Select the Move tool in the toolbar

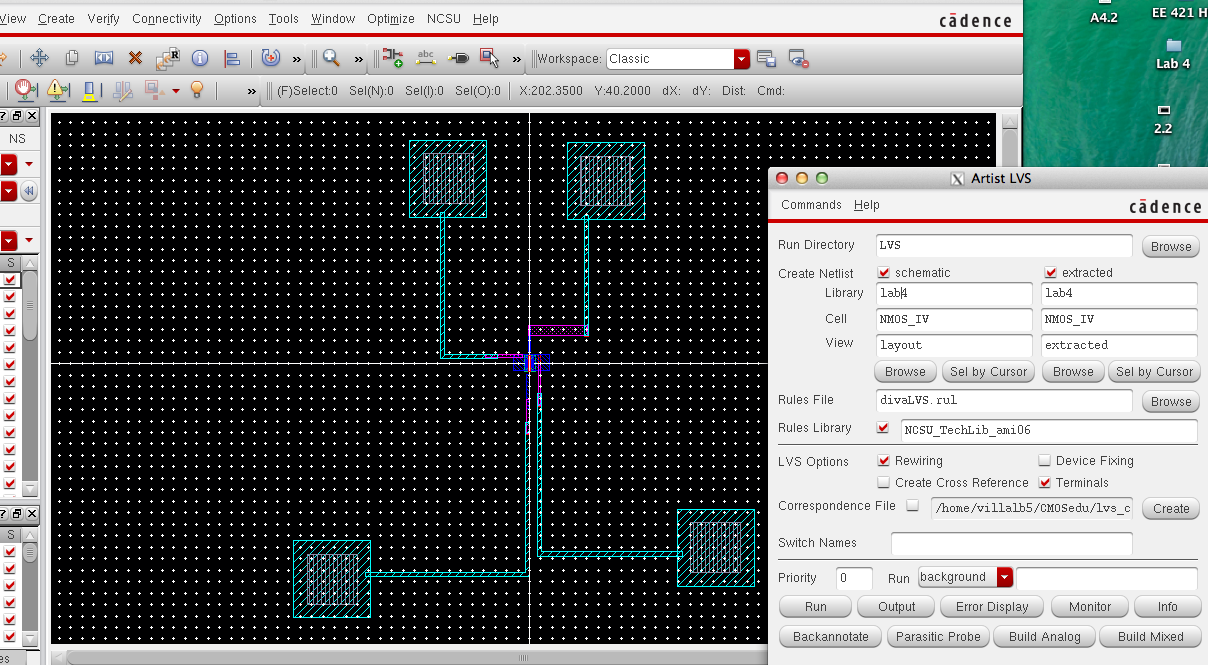click(40, 58)
